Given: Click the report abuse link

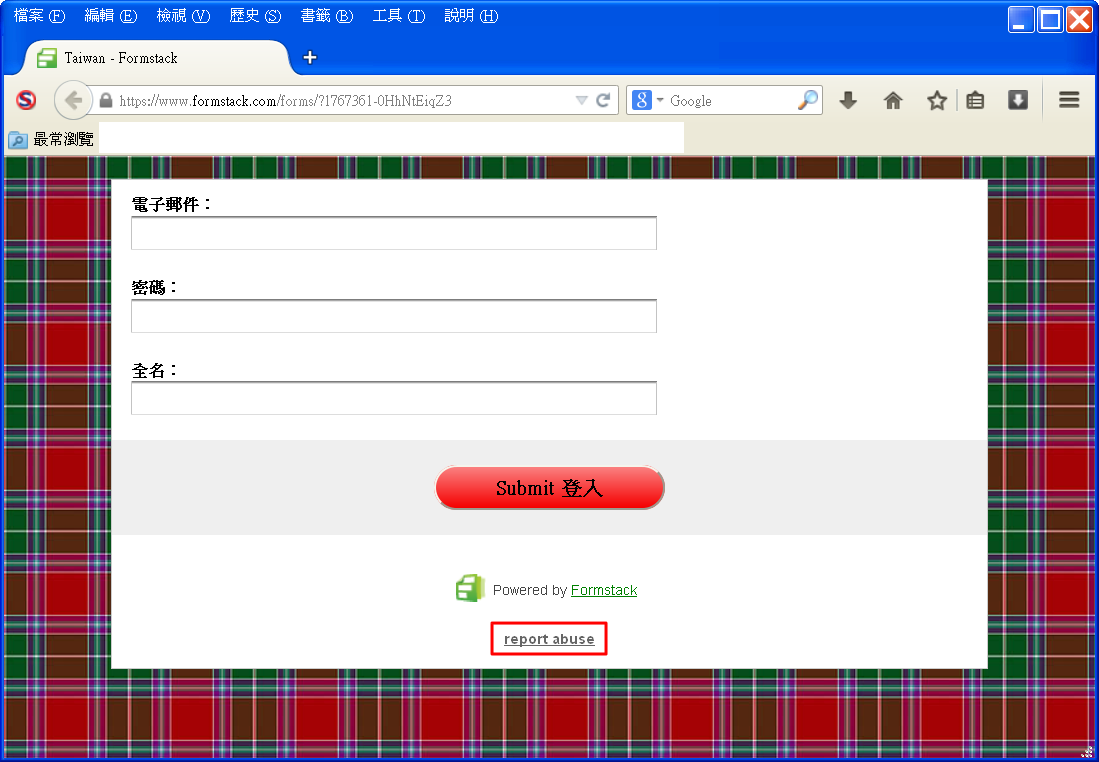Looking at the screenshot, I should pos(549,639).
